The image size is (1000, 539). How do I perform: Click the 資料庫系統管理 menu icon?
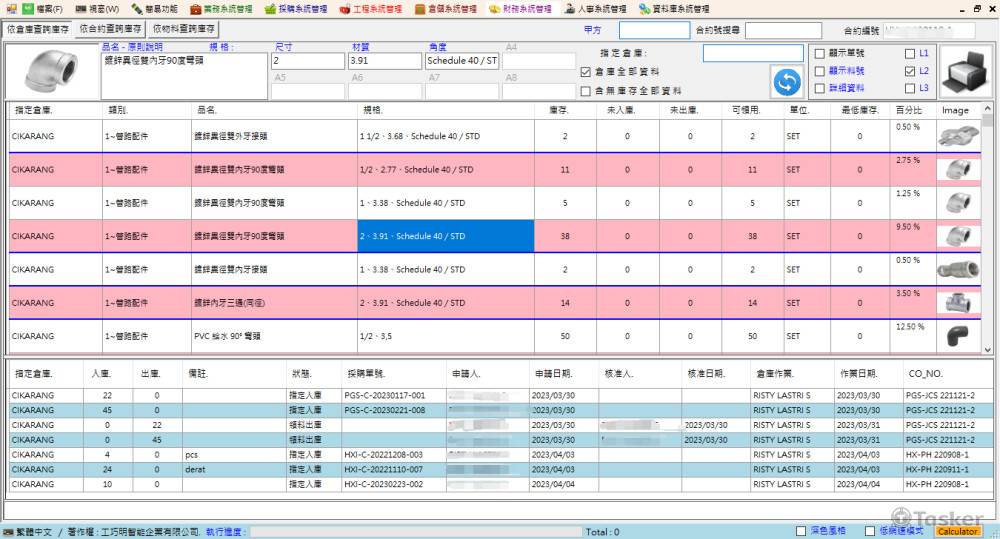pyautogui.click(x=644, y=9)
